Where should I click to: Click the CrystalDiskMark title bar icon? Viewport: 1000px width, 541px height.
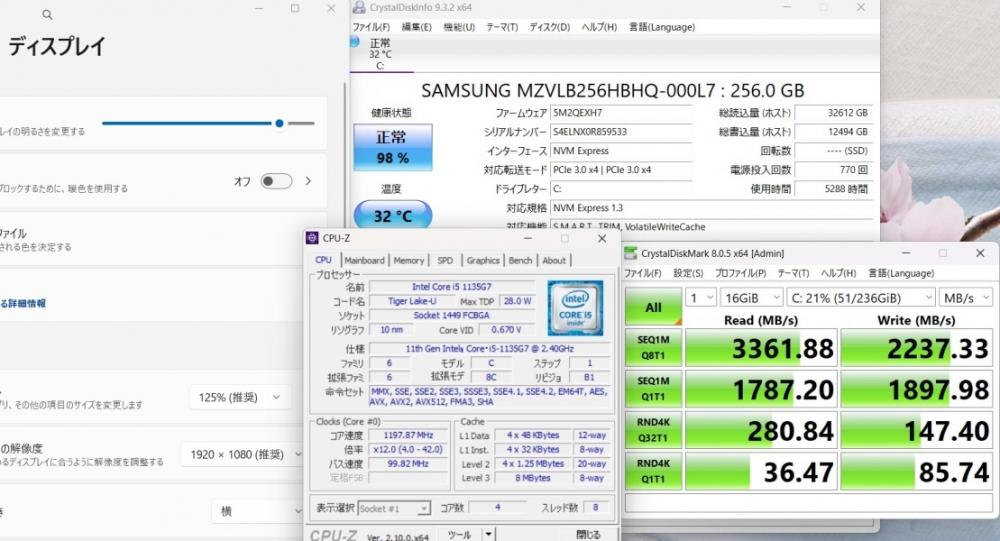(x=631, y=253)
